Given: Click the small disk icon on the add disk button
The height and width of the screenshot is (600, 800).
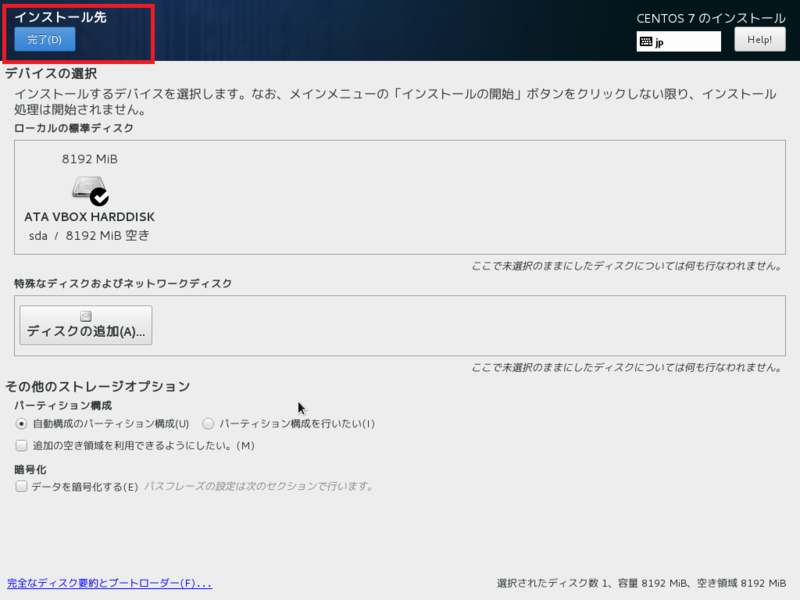Looking at the screenshot, I should coord(86,316).
